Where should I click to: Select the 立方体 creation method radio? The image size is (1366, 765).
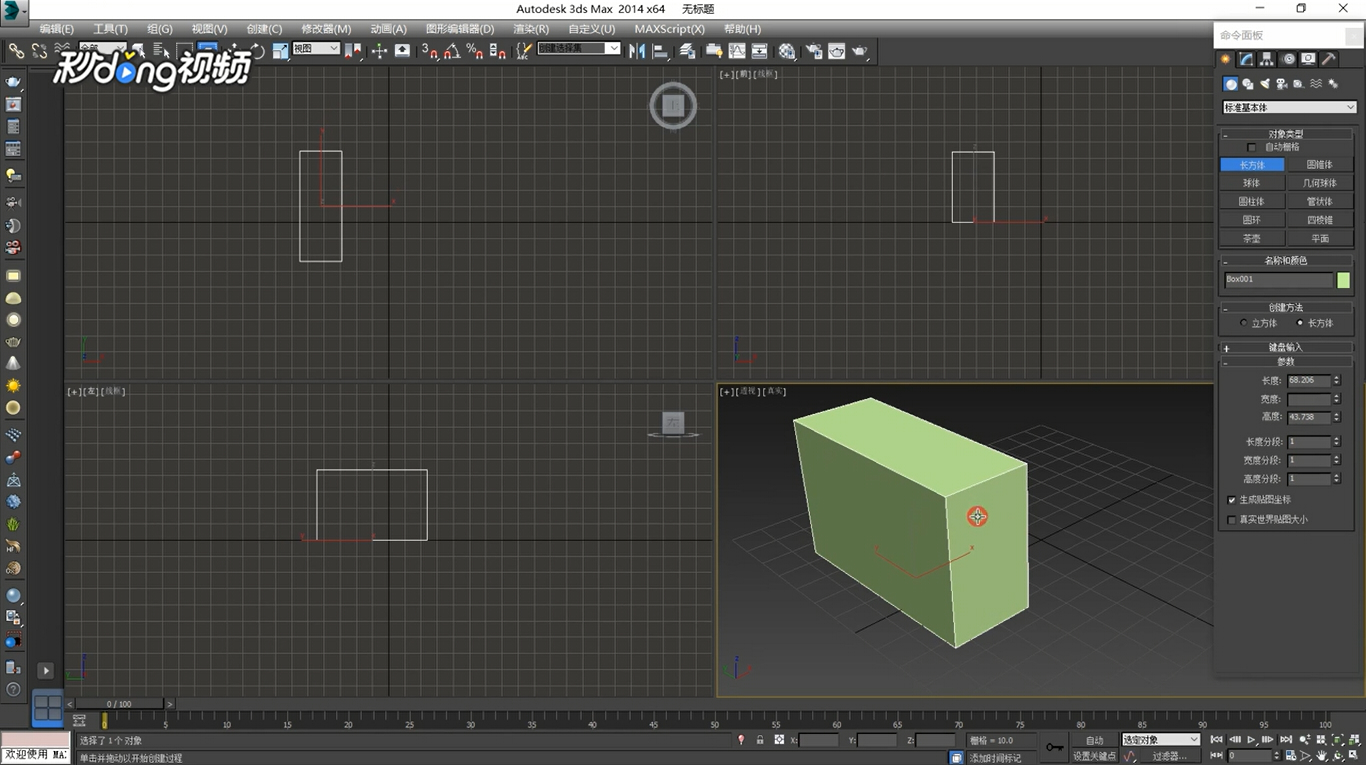[1244, 323]
